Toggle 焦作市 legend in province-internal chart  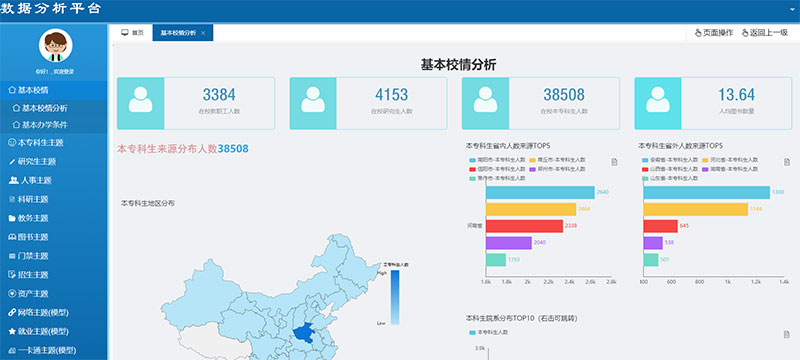pyautogui.click(x=496, y=178)
